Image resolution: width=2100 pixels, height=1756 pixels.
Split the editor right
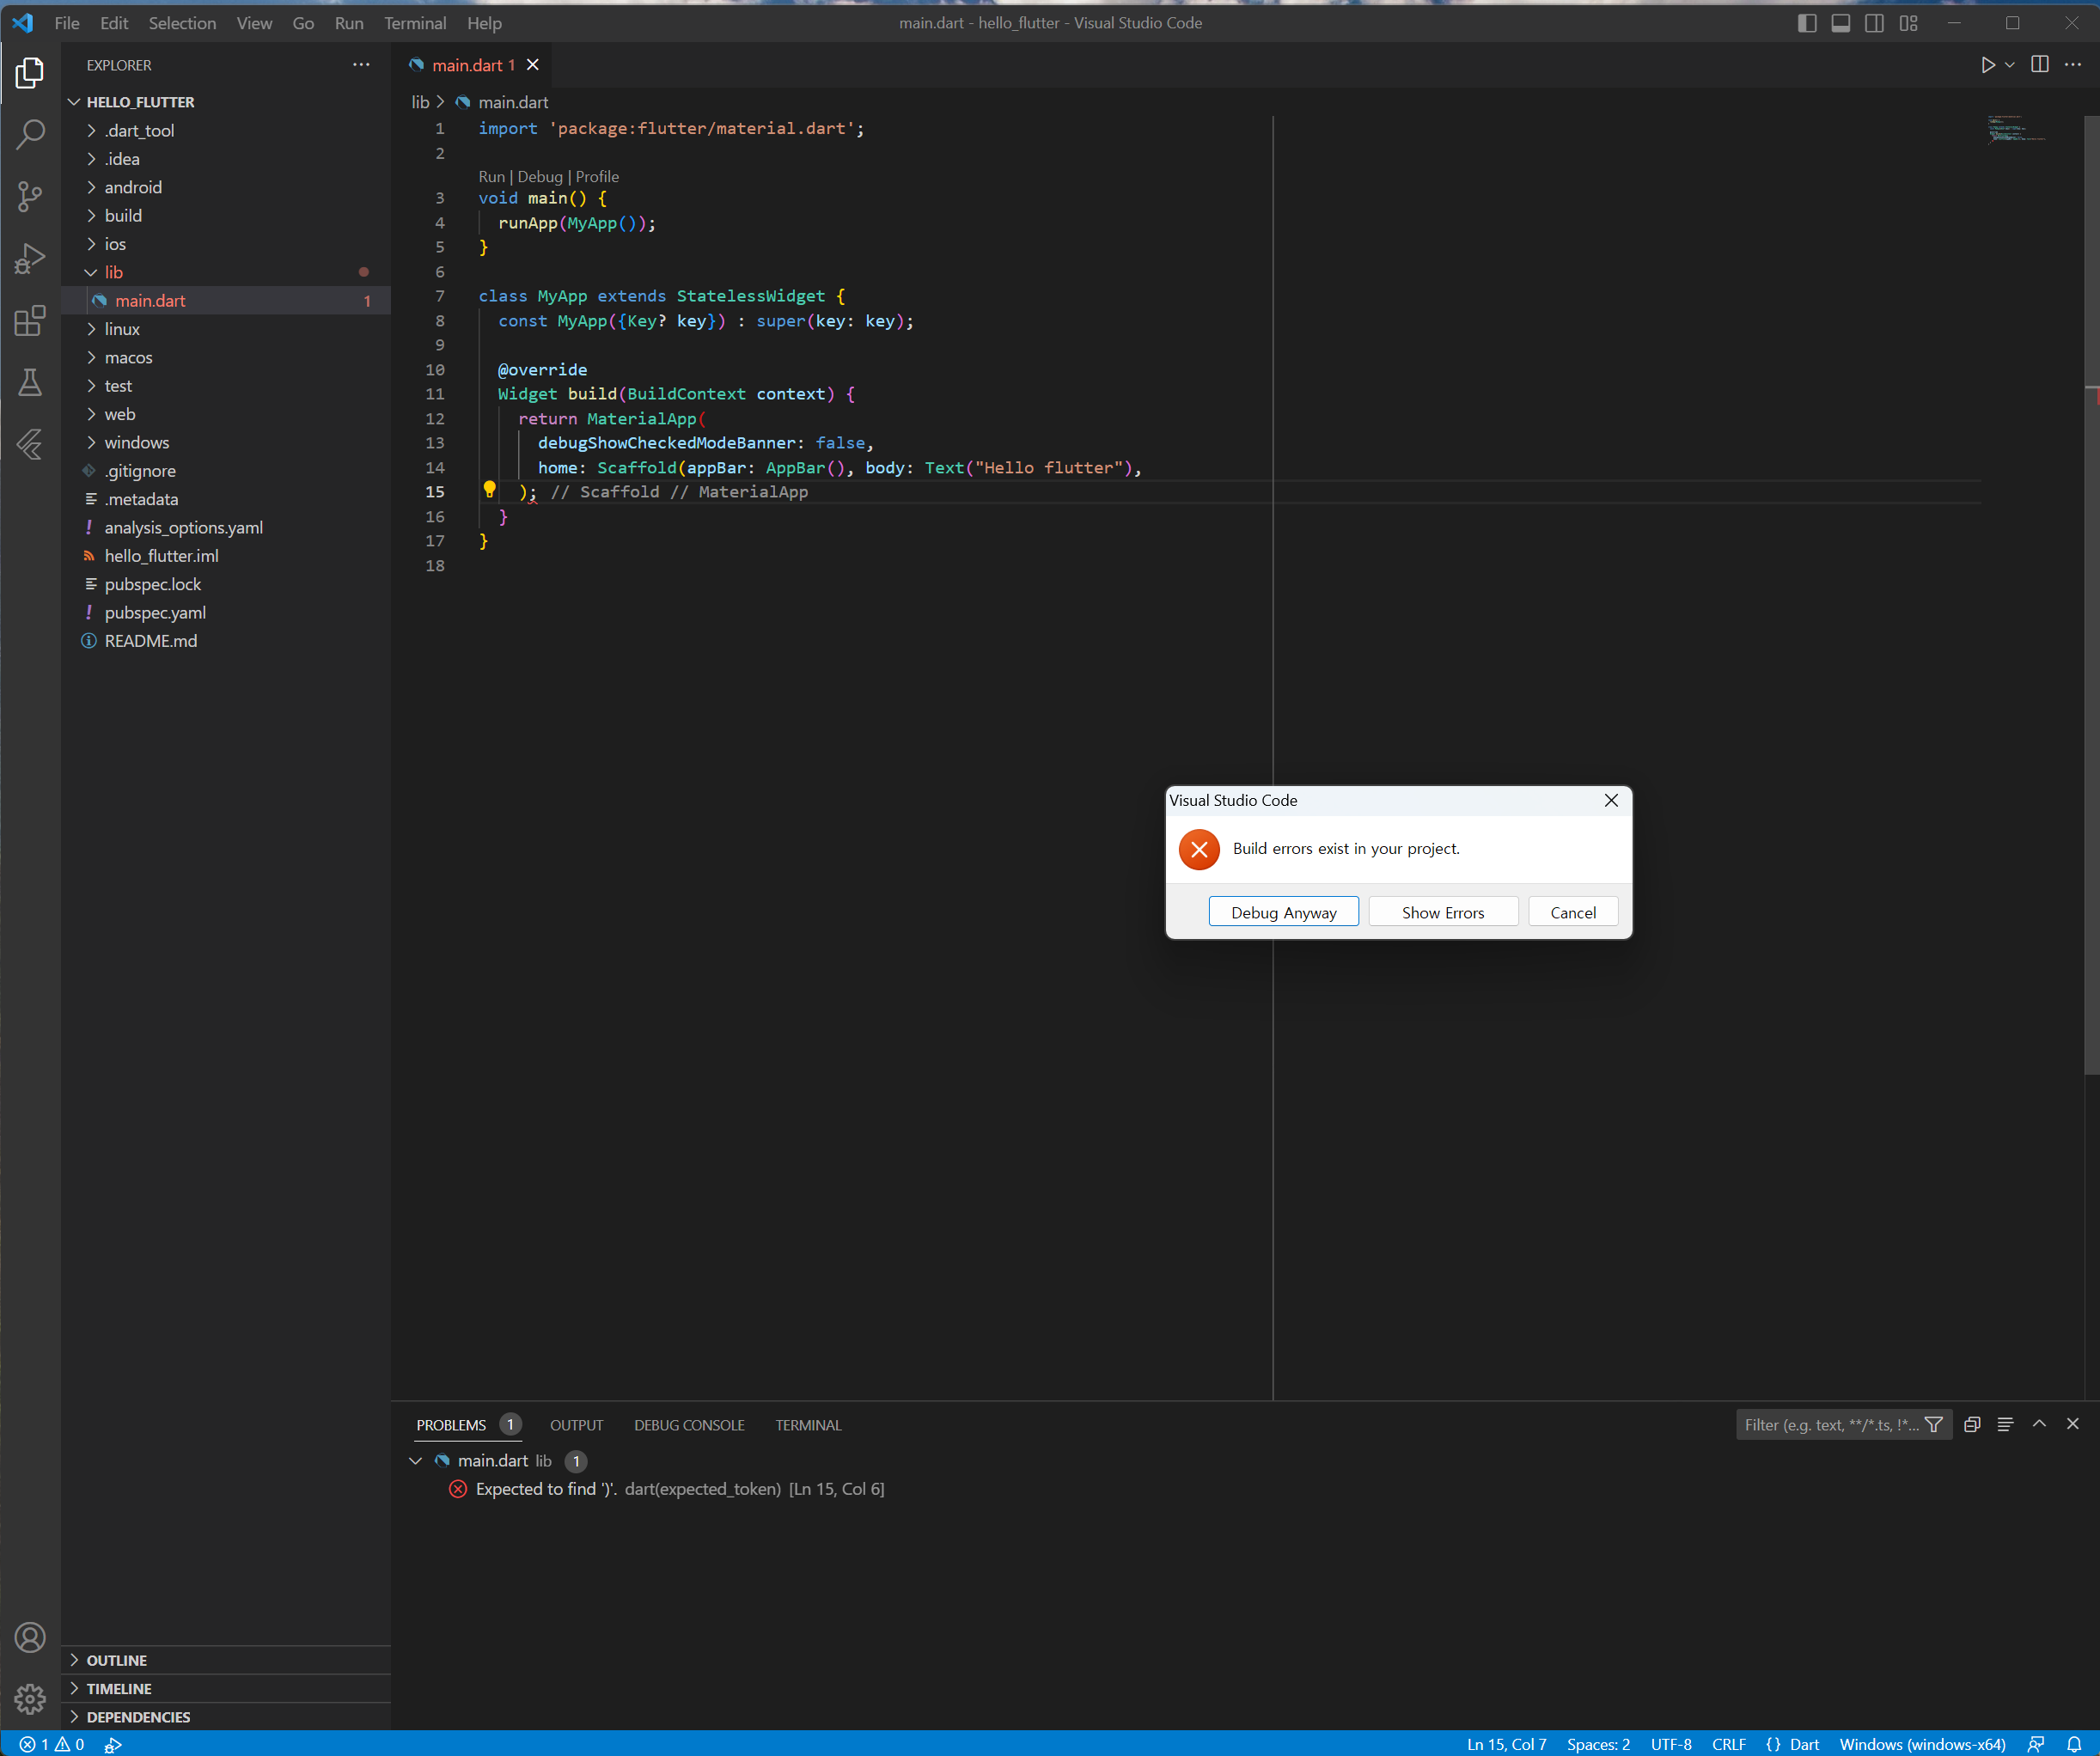click(x=2040, y=65)
